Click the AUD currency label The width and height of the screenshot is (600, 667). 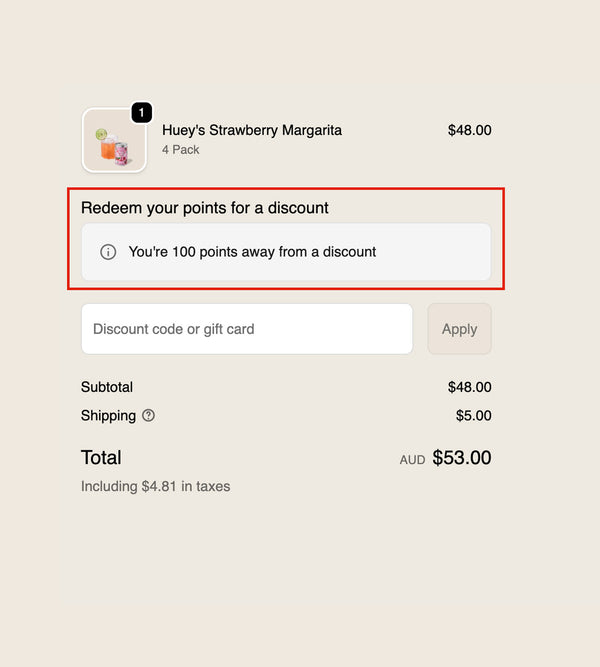[412, 460]
